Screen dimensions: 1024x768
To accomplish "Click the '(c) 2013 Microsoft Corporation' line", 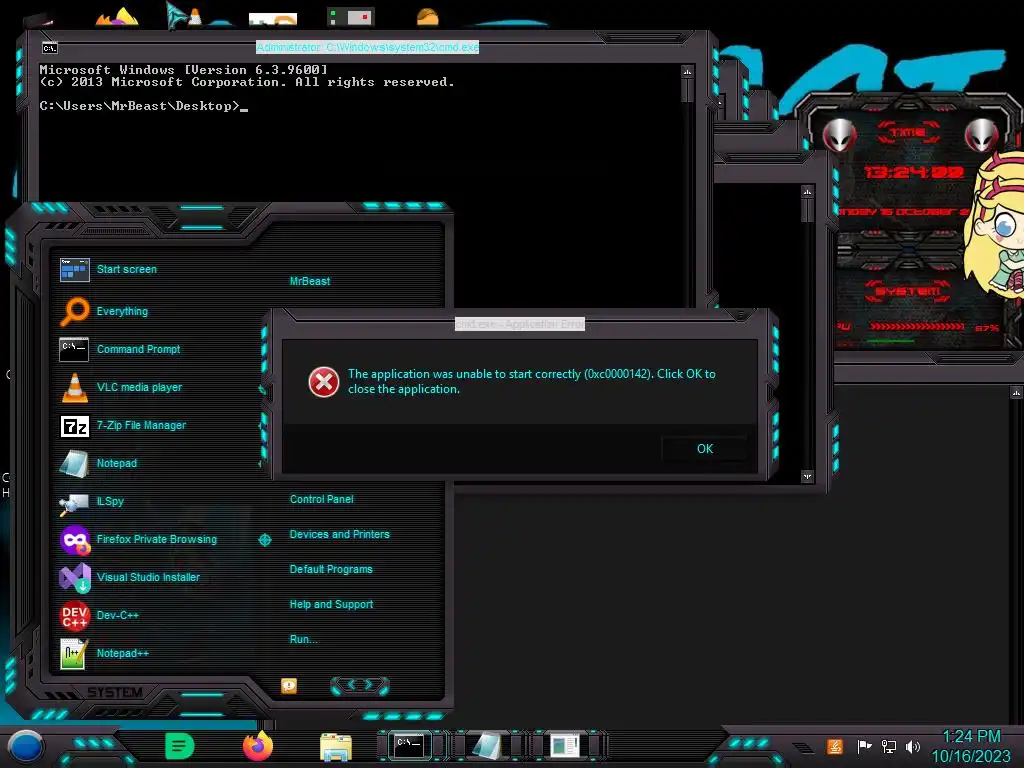I will click(x=246, y=82).
